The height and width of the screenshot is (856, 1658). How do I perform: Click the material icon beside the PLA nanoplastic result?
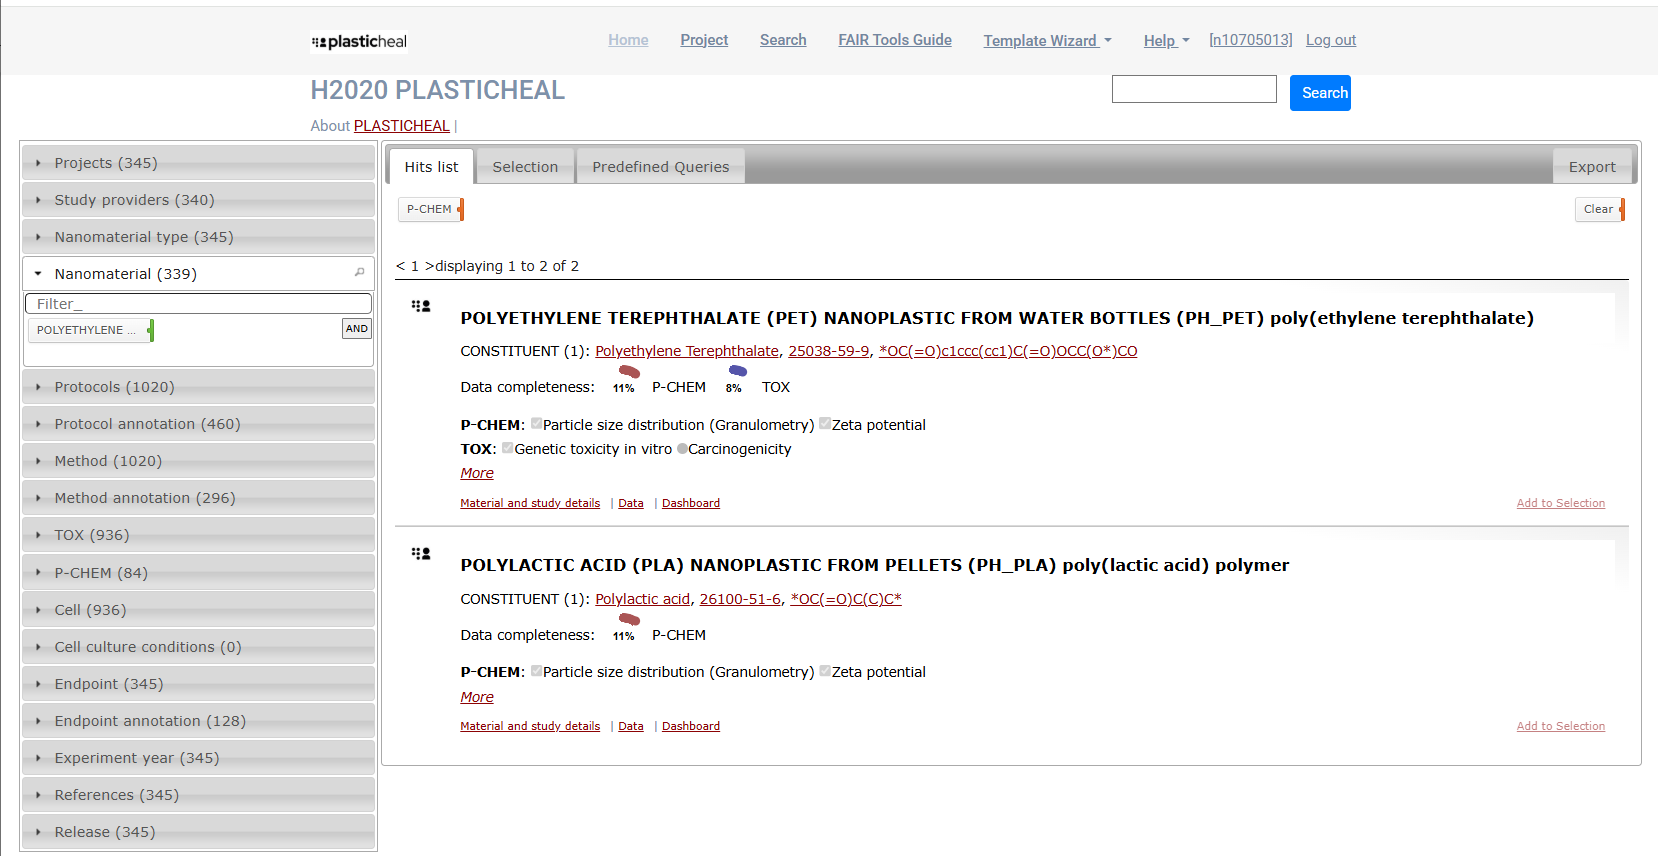pos(421,553)
